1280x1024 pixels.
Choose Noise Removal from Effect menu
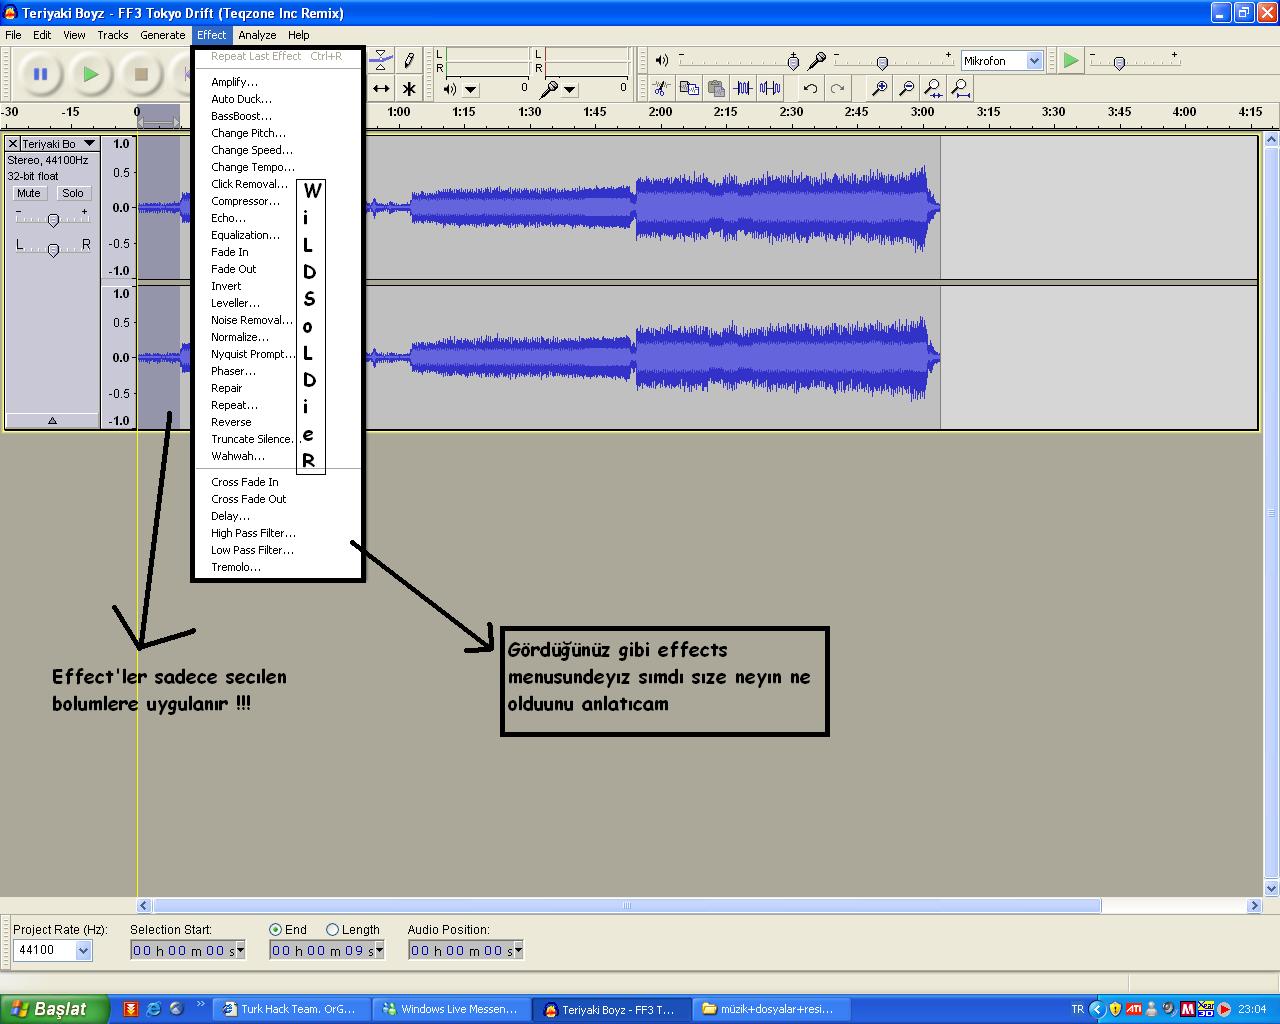[251, 320]
